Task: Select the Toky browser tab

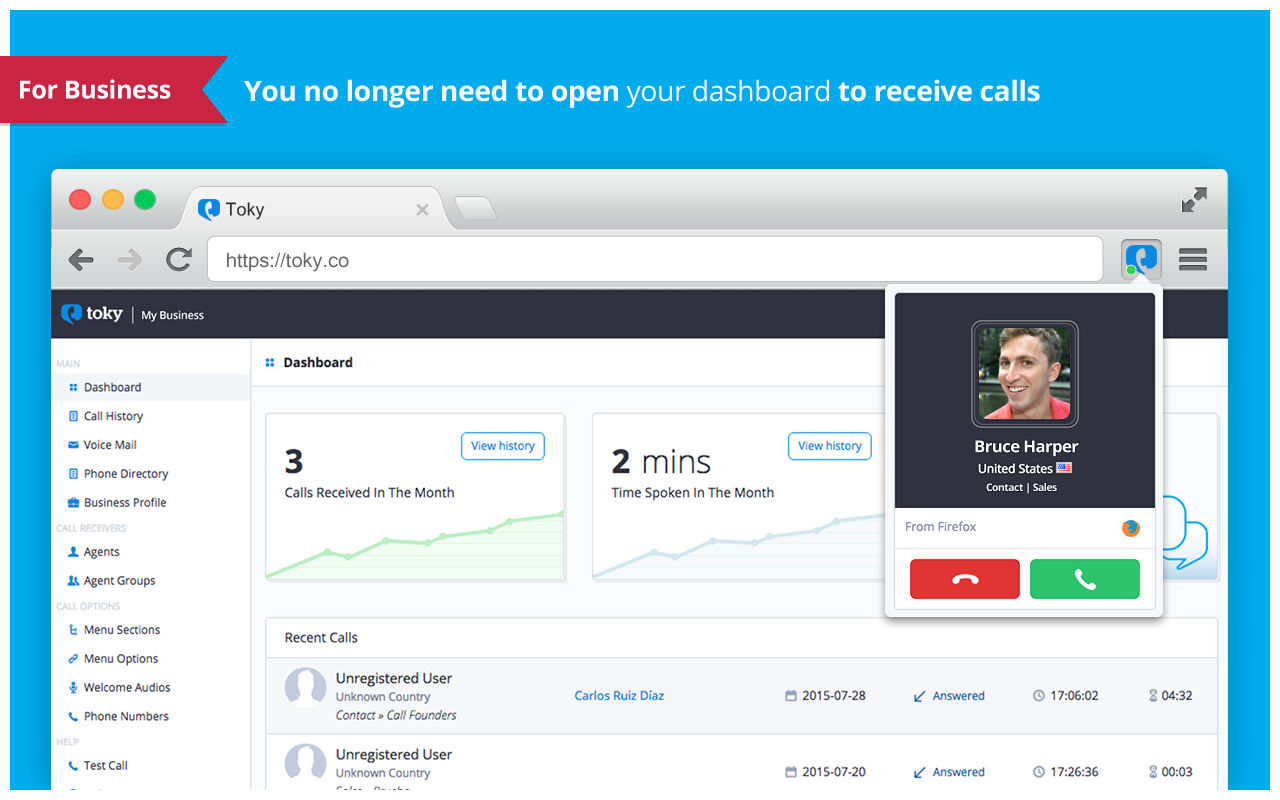Action: (312, 208)
